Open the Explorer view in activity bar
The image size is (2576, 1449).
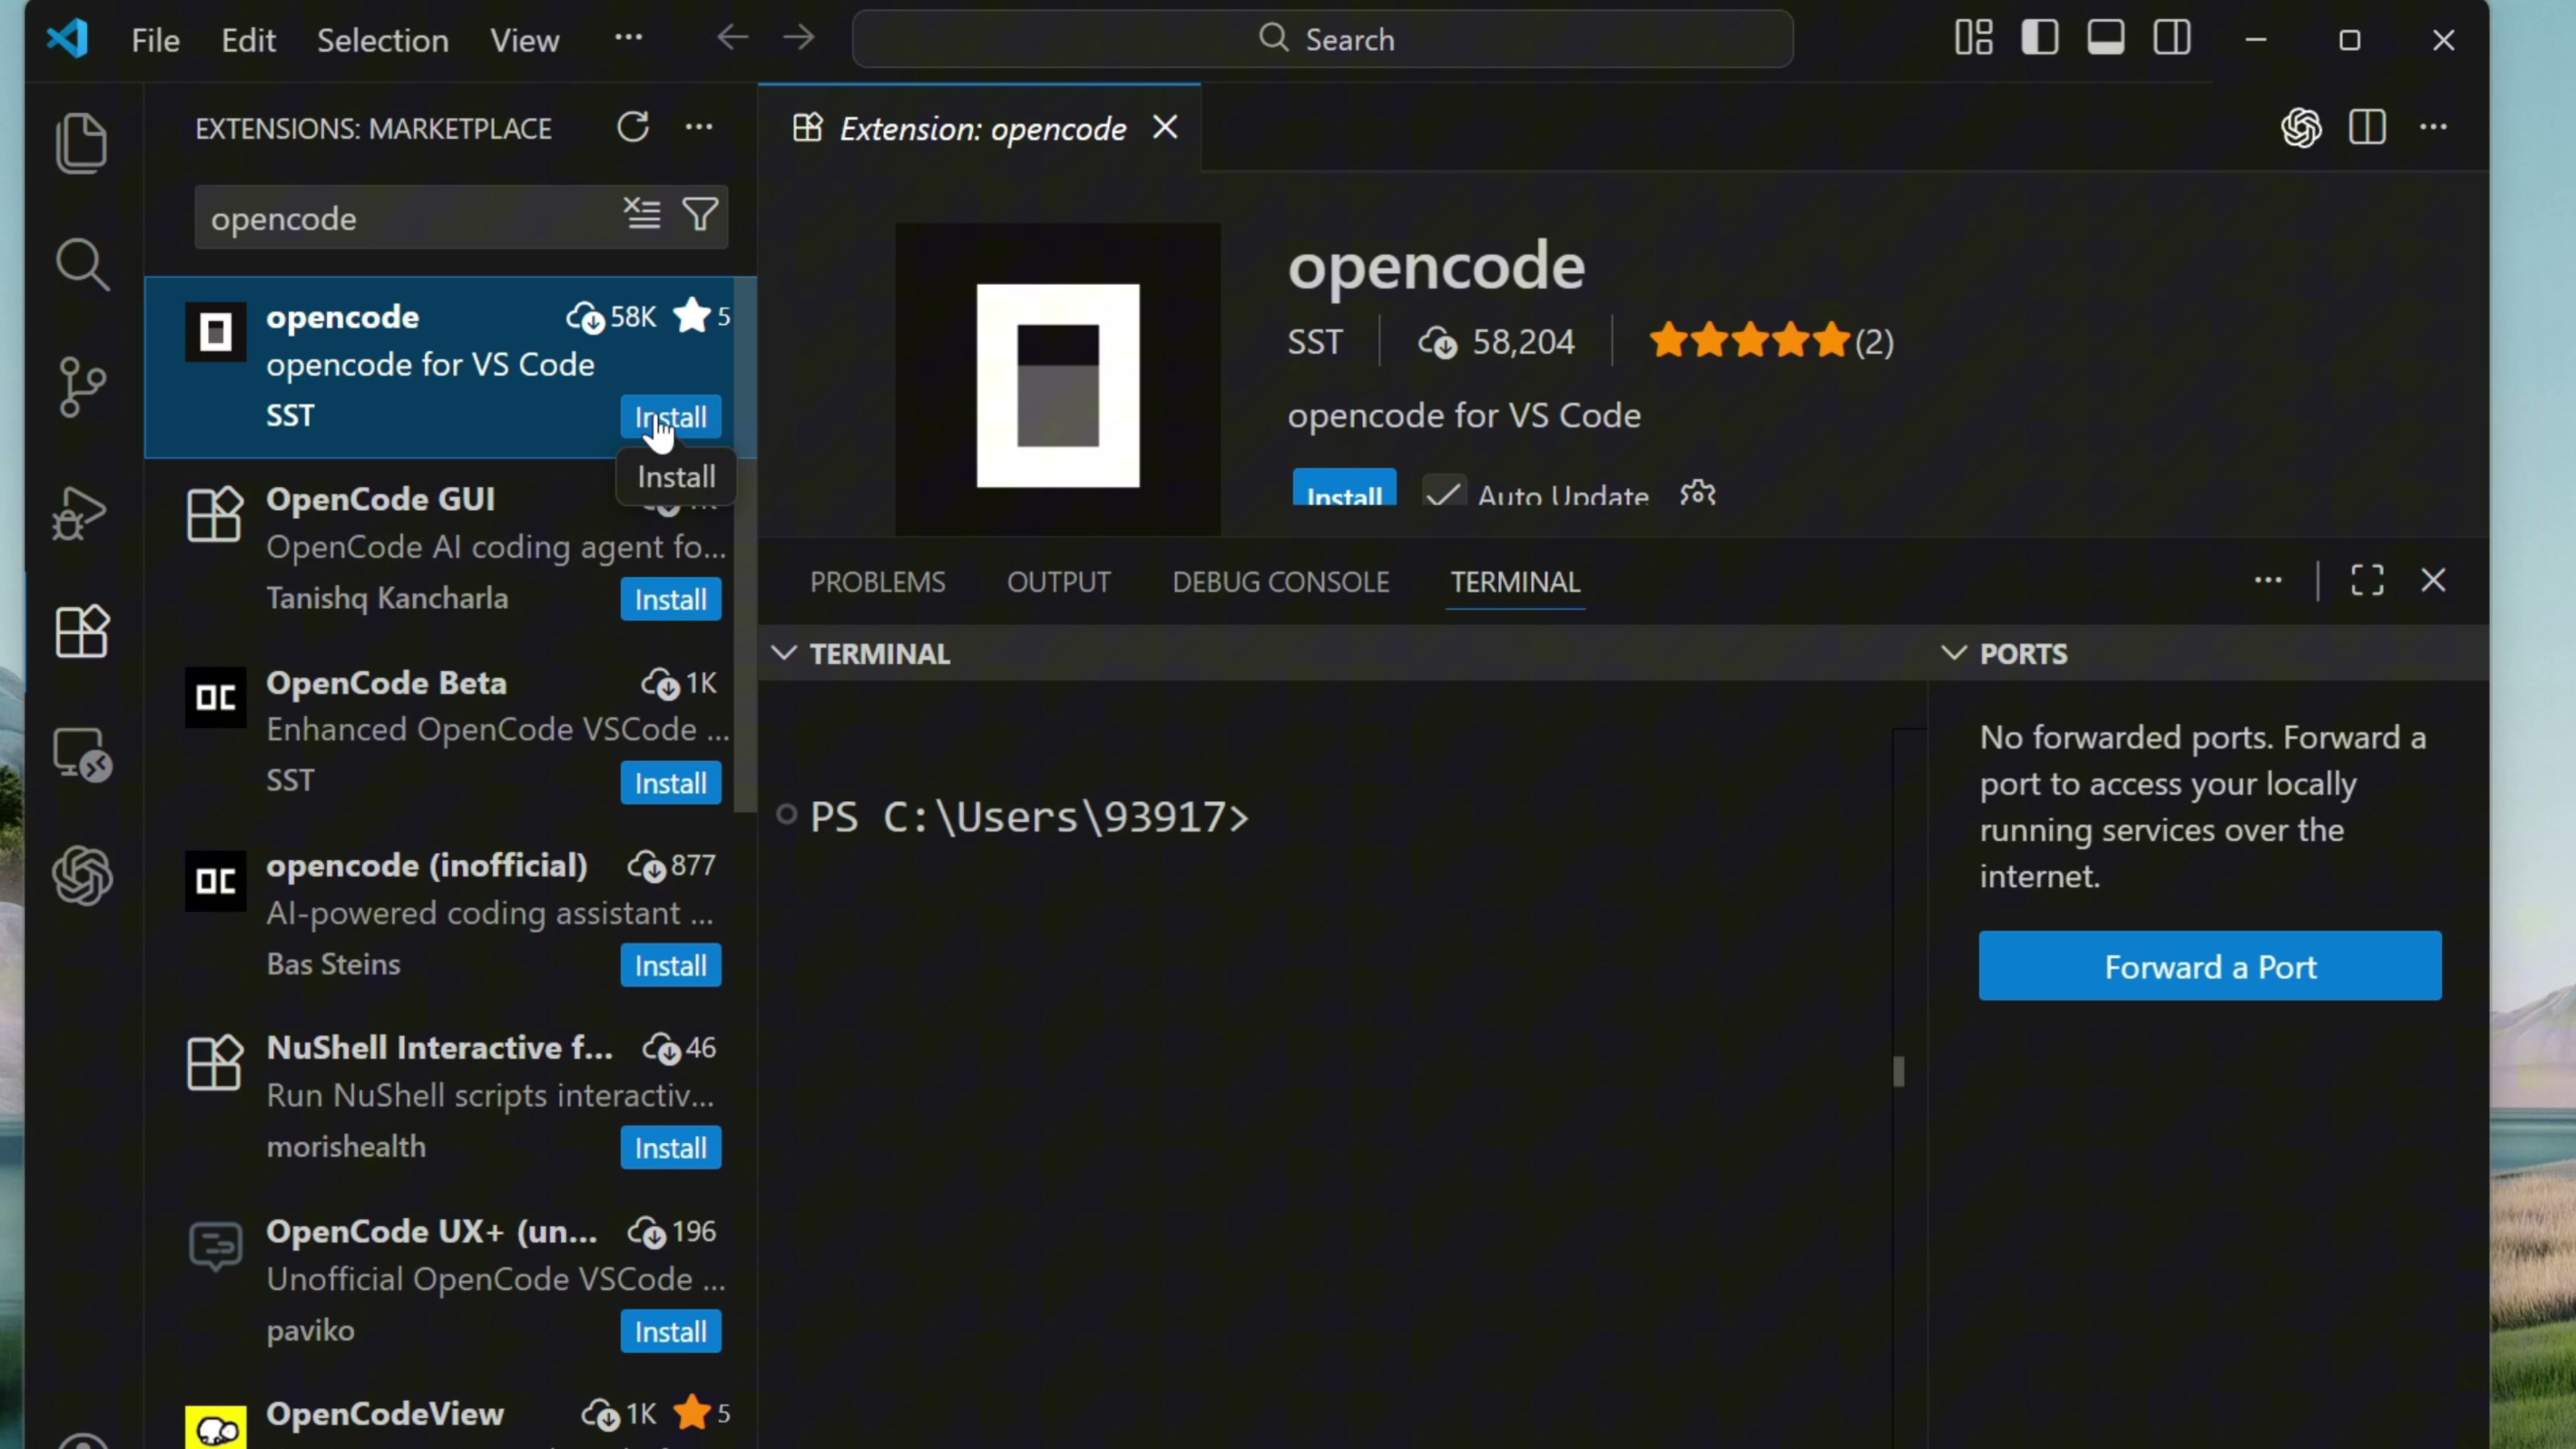click(x=82, y=142)
